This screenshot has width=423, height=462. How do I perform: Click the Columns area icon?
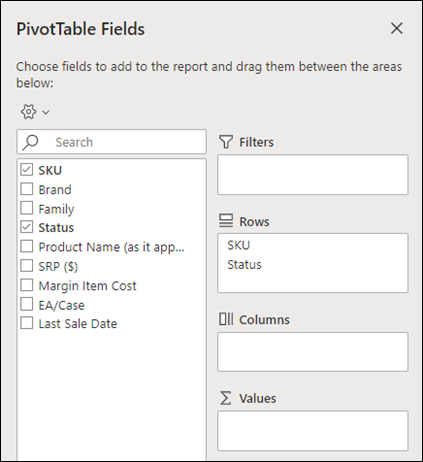tap(226, 319)
